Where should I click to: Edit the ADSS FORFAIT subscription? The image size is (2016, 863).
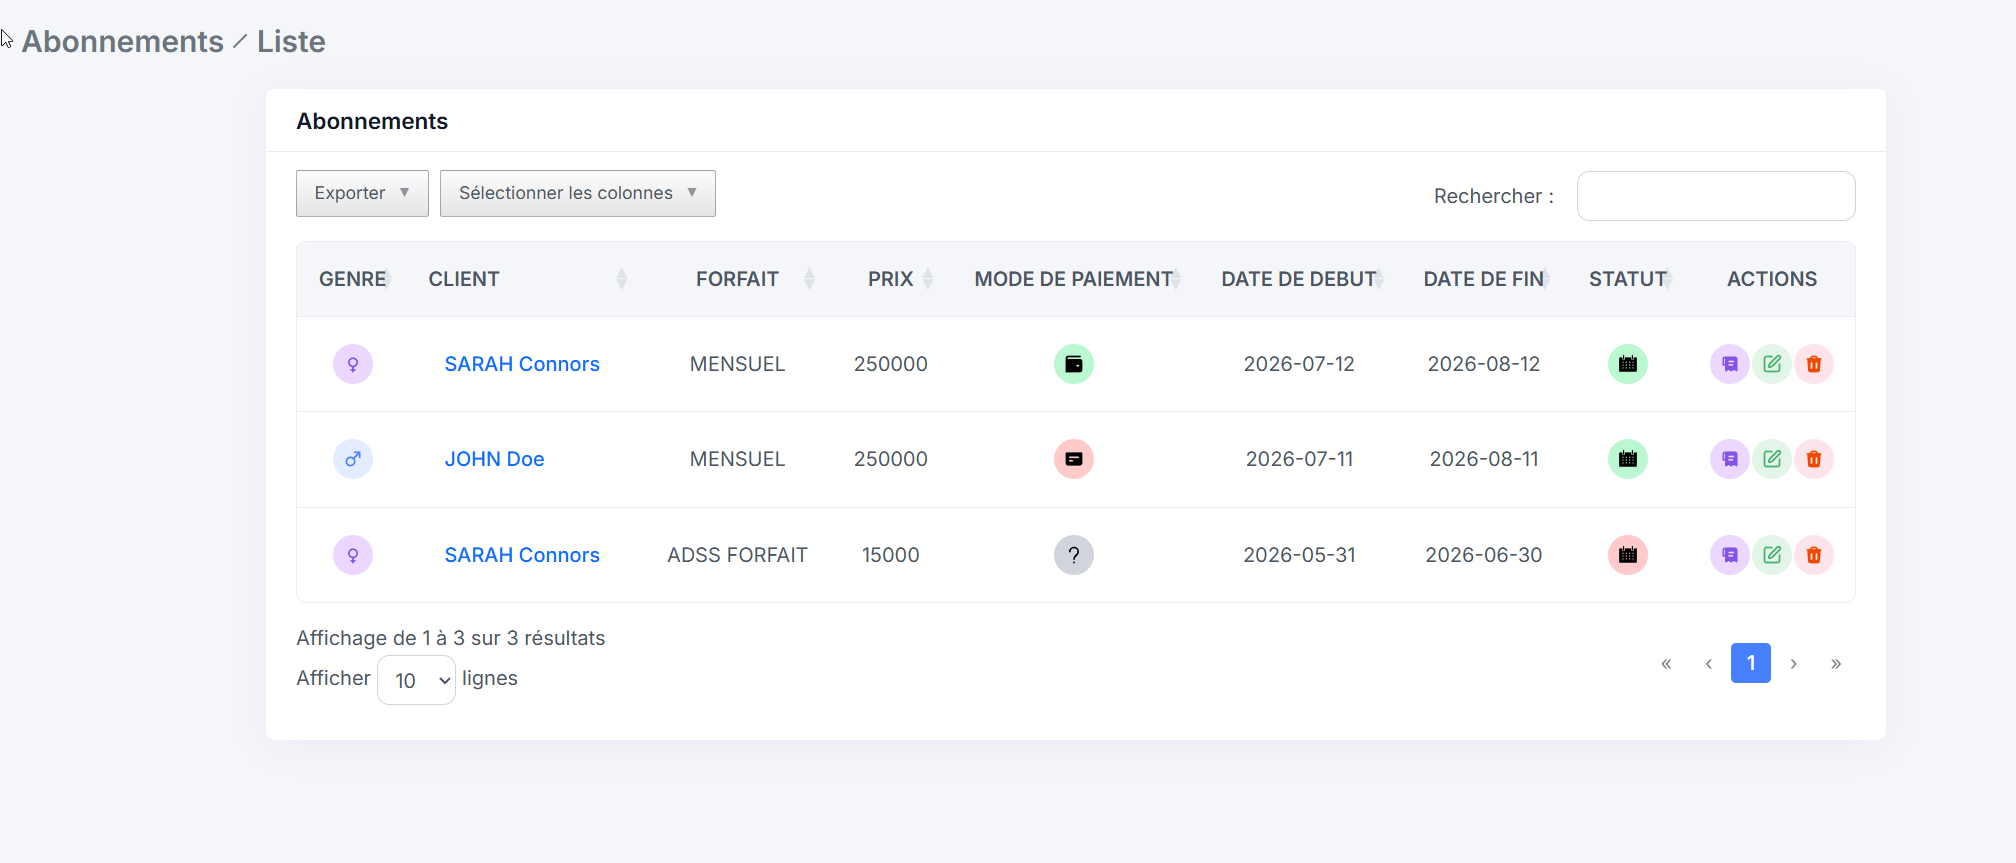tap(1772, 555)
